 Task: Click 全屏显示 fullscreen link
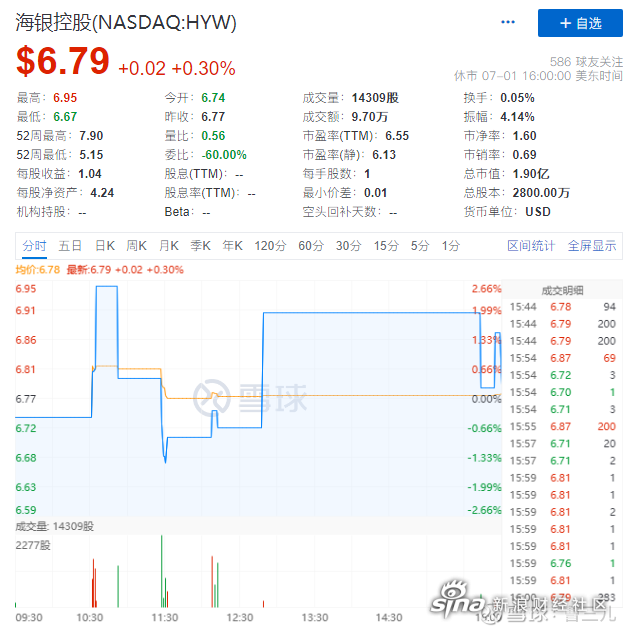[x=592, y=246]
